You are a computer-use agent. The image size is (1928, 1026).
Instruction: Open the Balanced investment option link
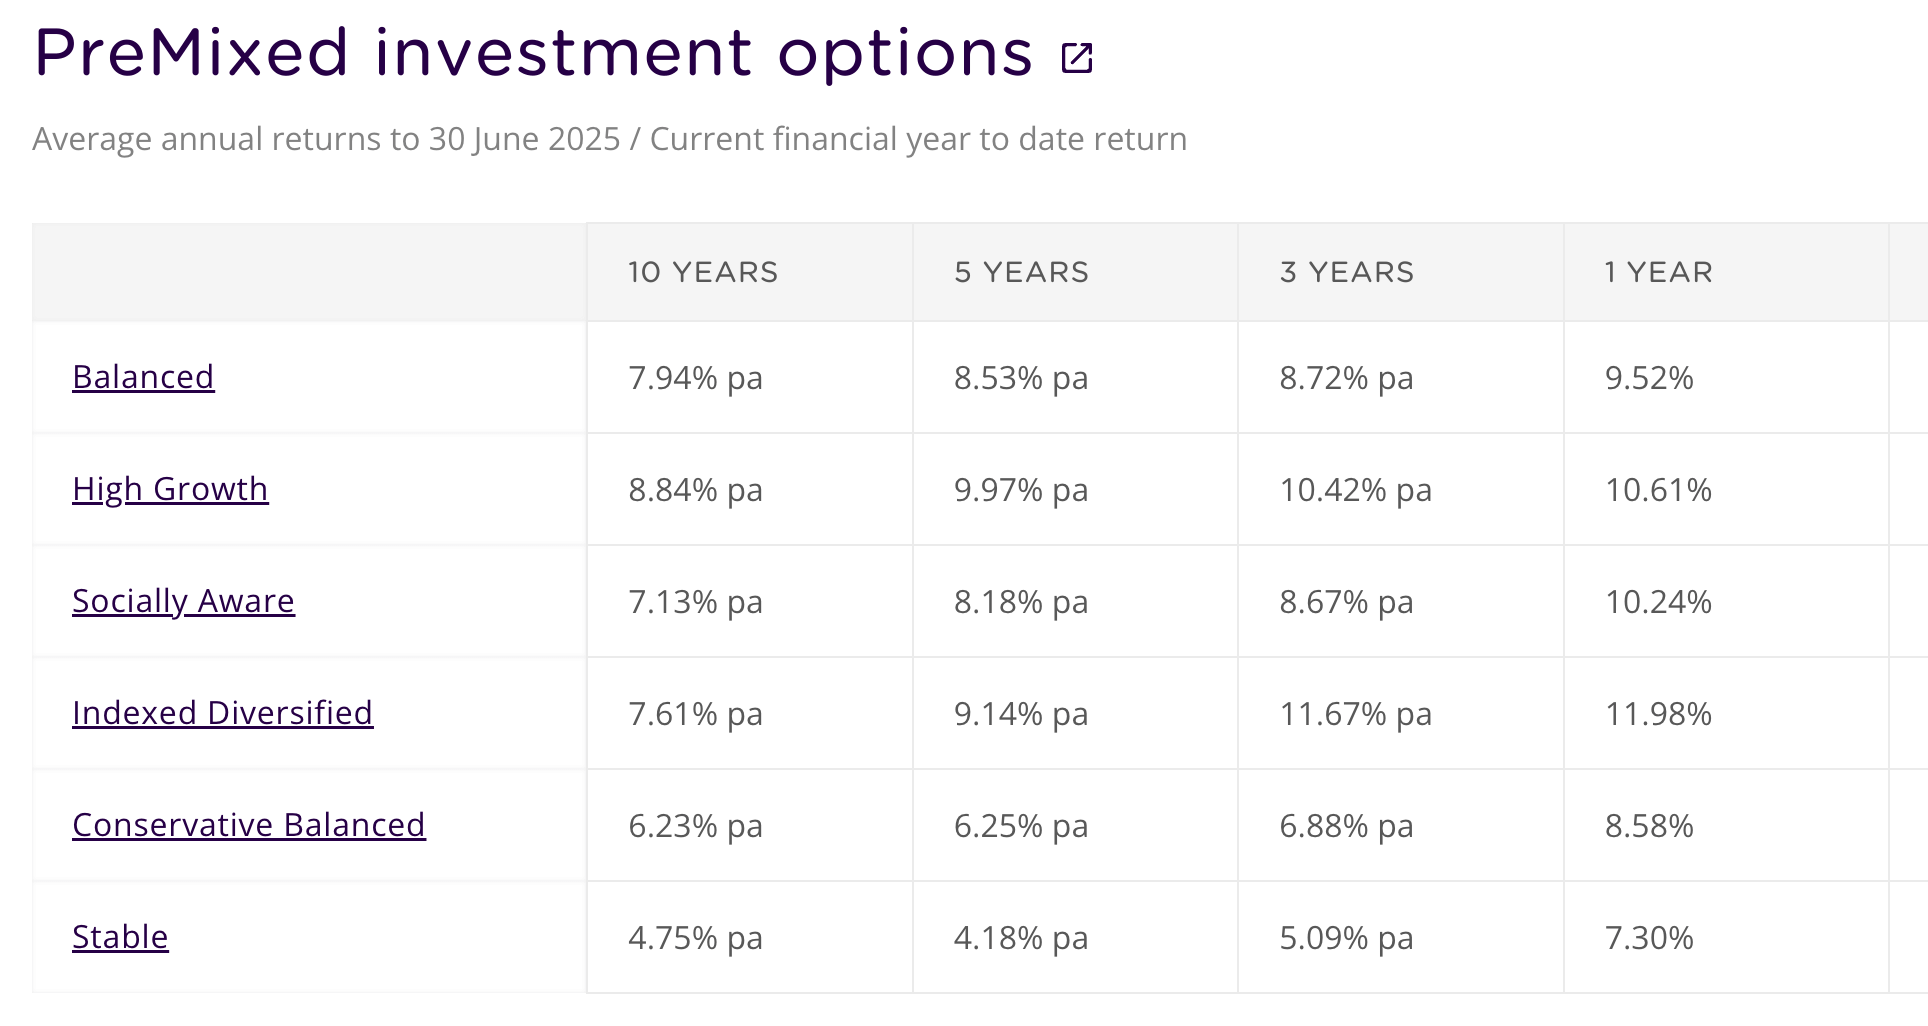click(x=143, y=377)
